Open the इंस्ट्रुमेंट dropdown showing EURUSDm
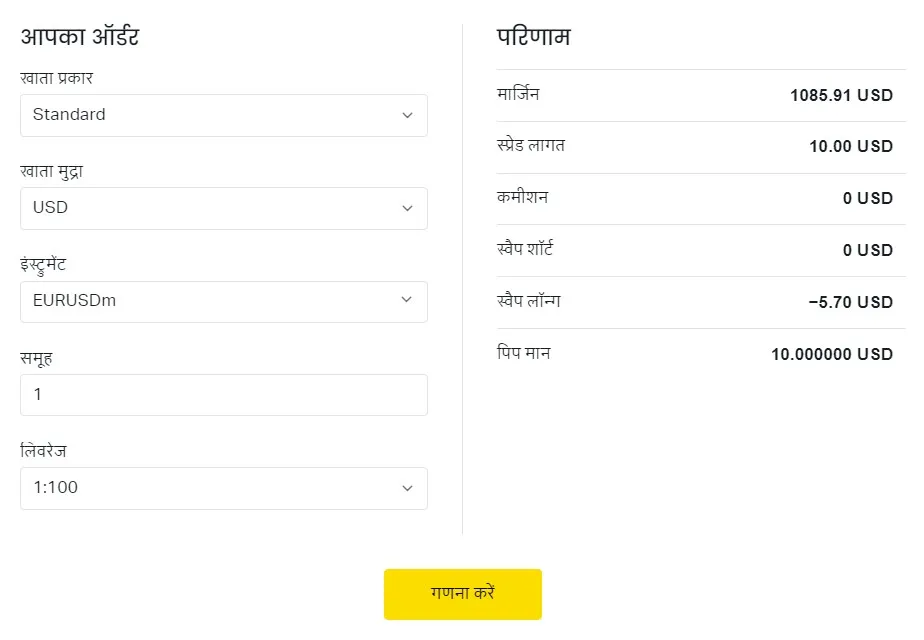 click(x=223, y=301)
